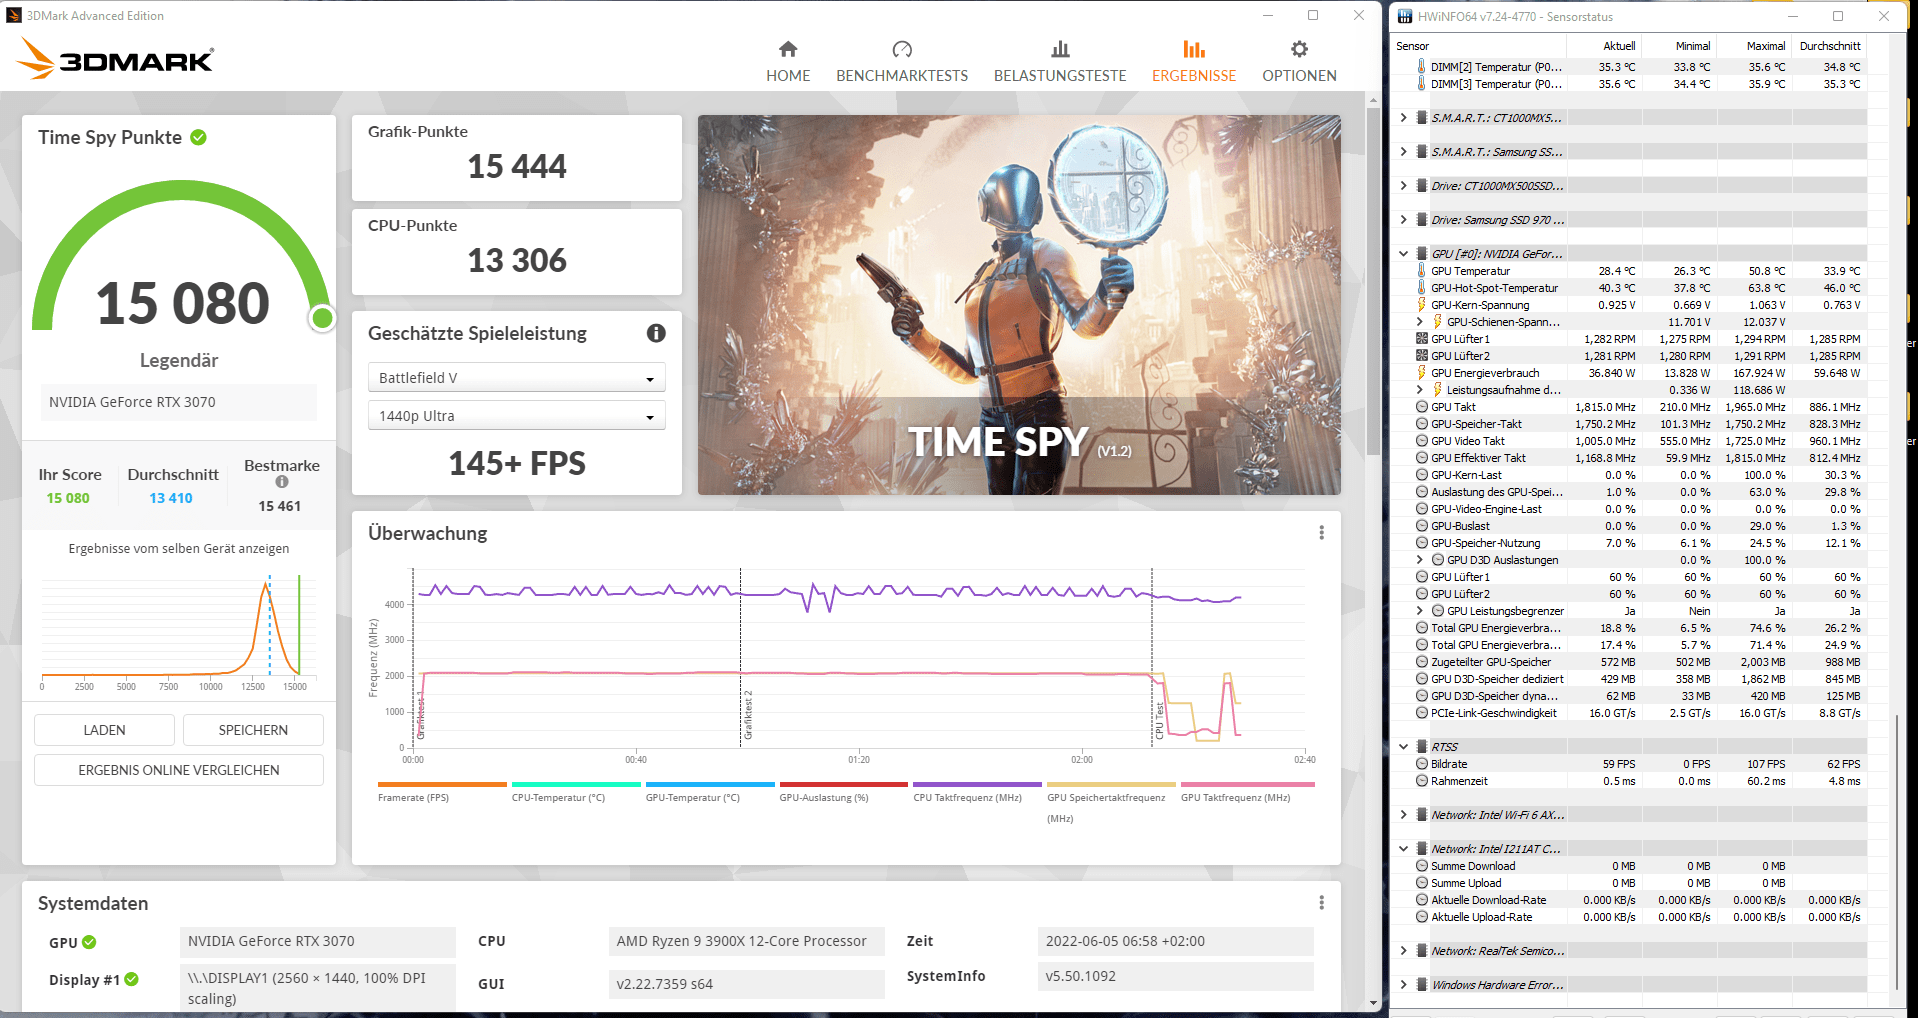
Task: Open the Systemdaten three-dot menu
Action: 1321,903
